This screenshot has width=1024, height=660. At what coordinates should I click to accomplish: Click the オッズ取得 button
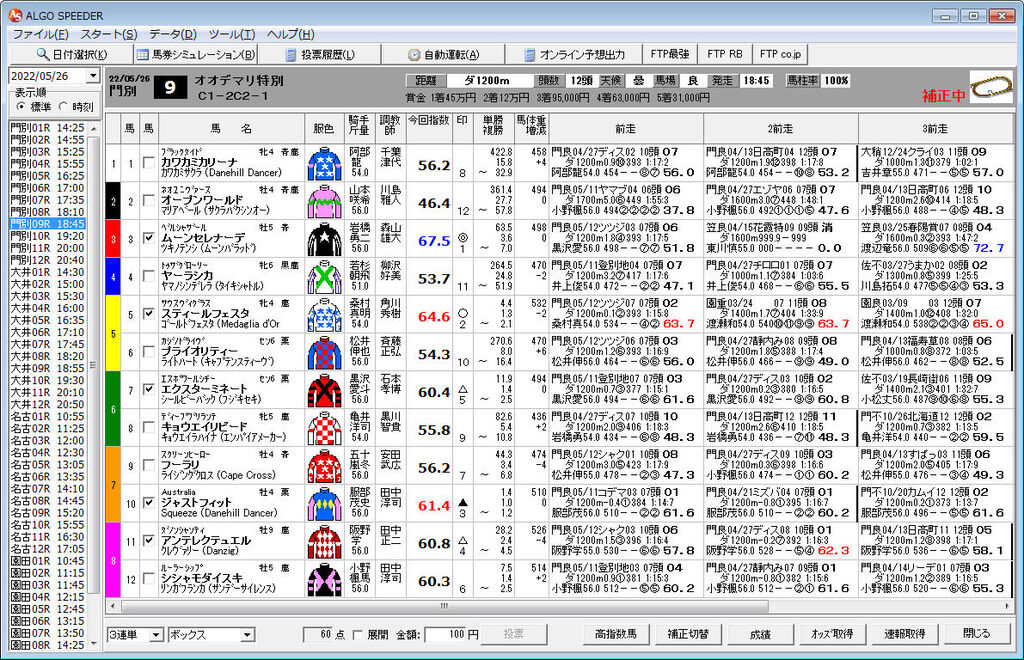point(832,634)
